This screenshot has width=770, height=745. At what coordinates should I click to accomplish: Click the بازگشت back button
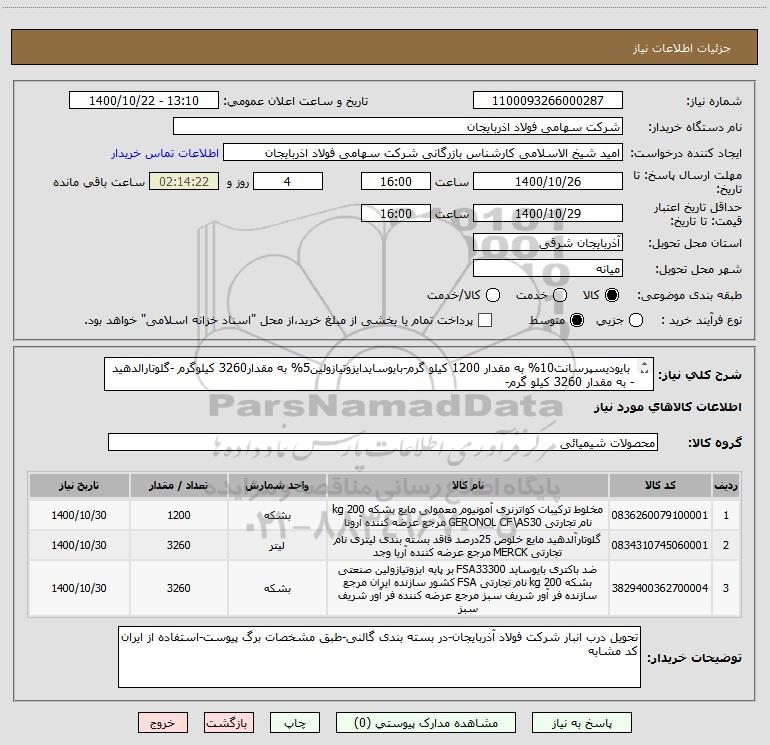[x=229, y=723]
